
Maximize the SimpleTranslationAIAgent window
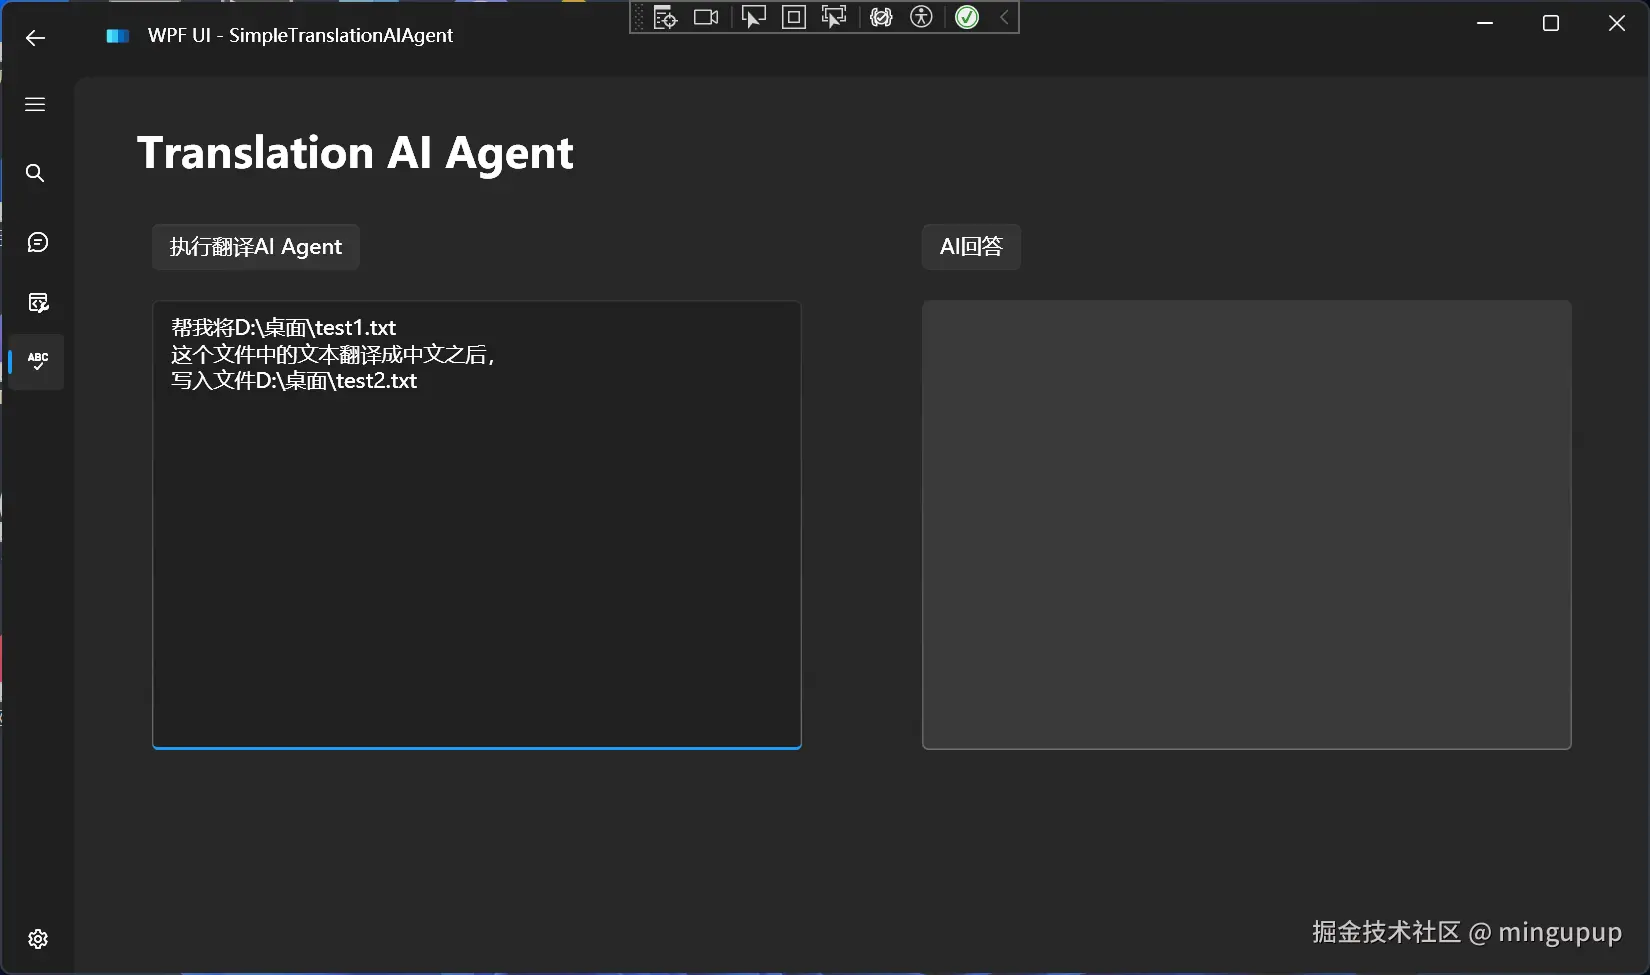(1551, 23)
